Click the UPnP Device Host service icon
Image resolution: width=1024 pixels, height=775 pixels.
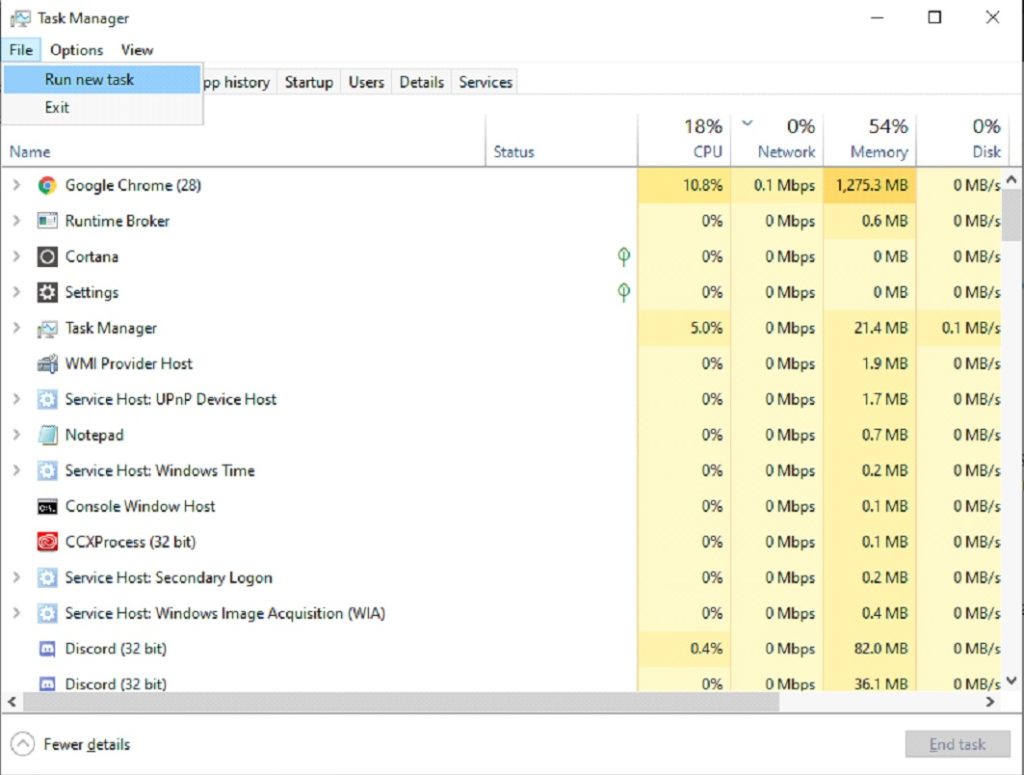click(x=47, y=399)
